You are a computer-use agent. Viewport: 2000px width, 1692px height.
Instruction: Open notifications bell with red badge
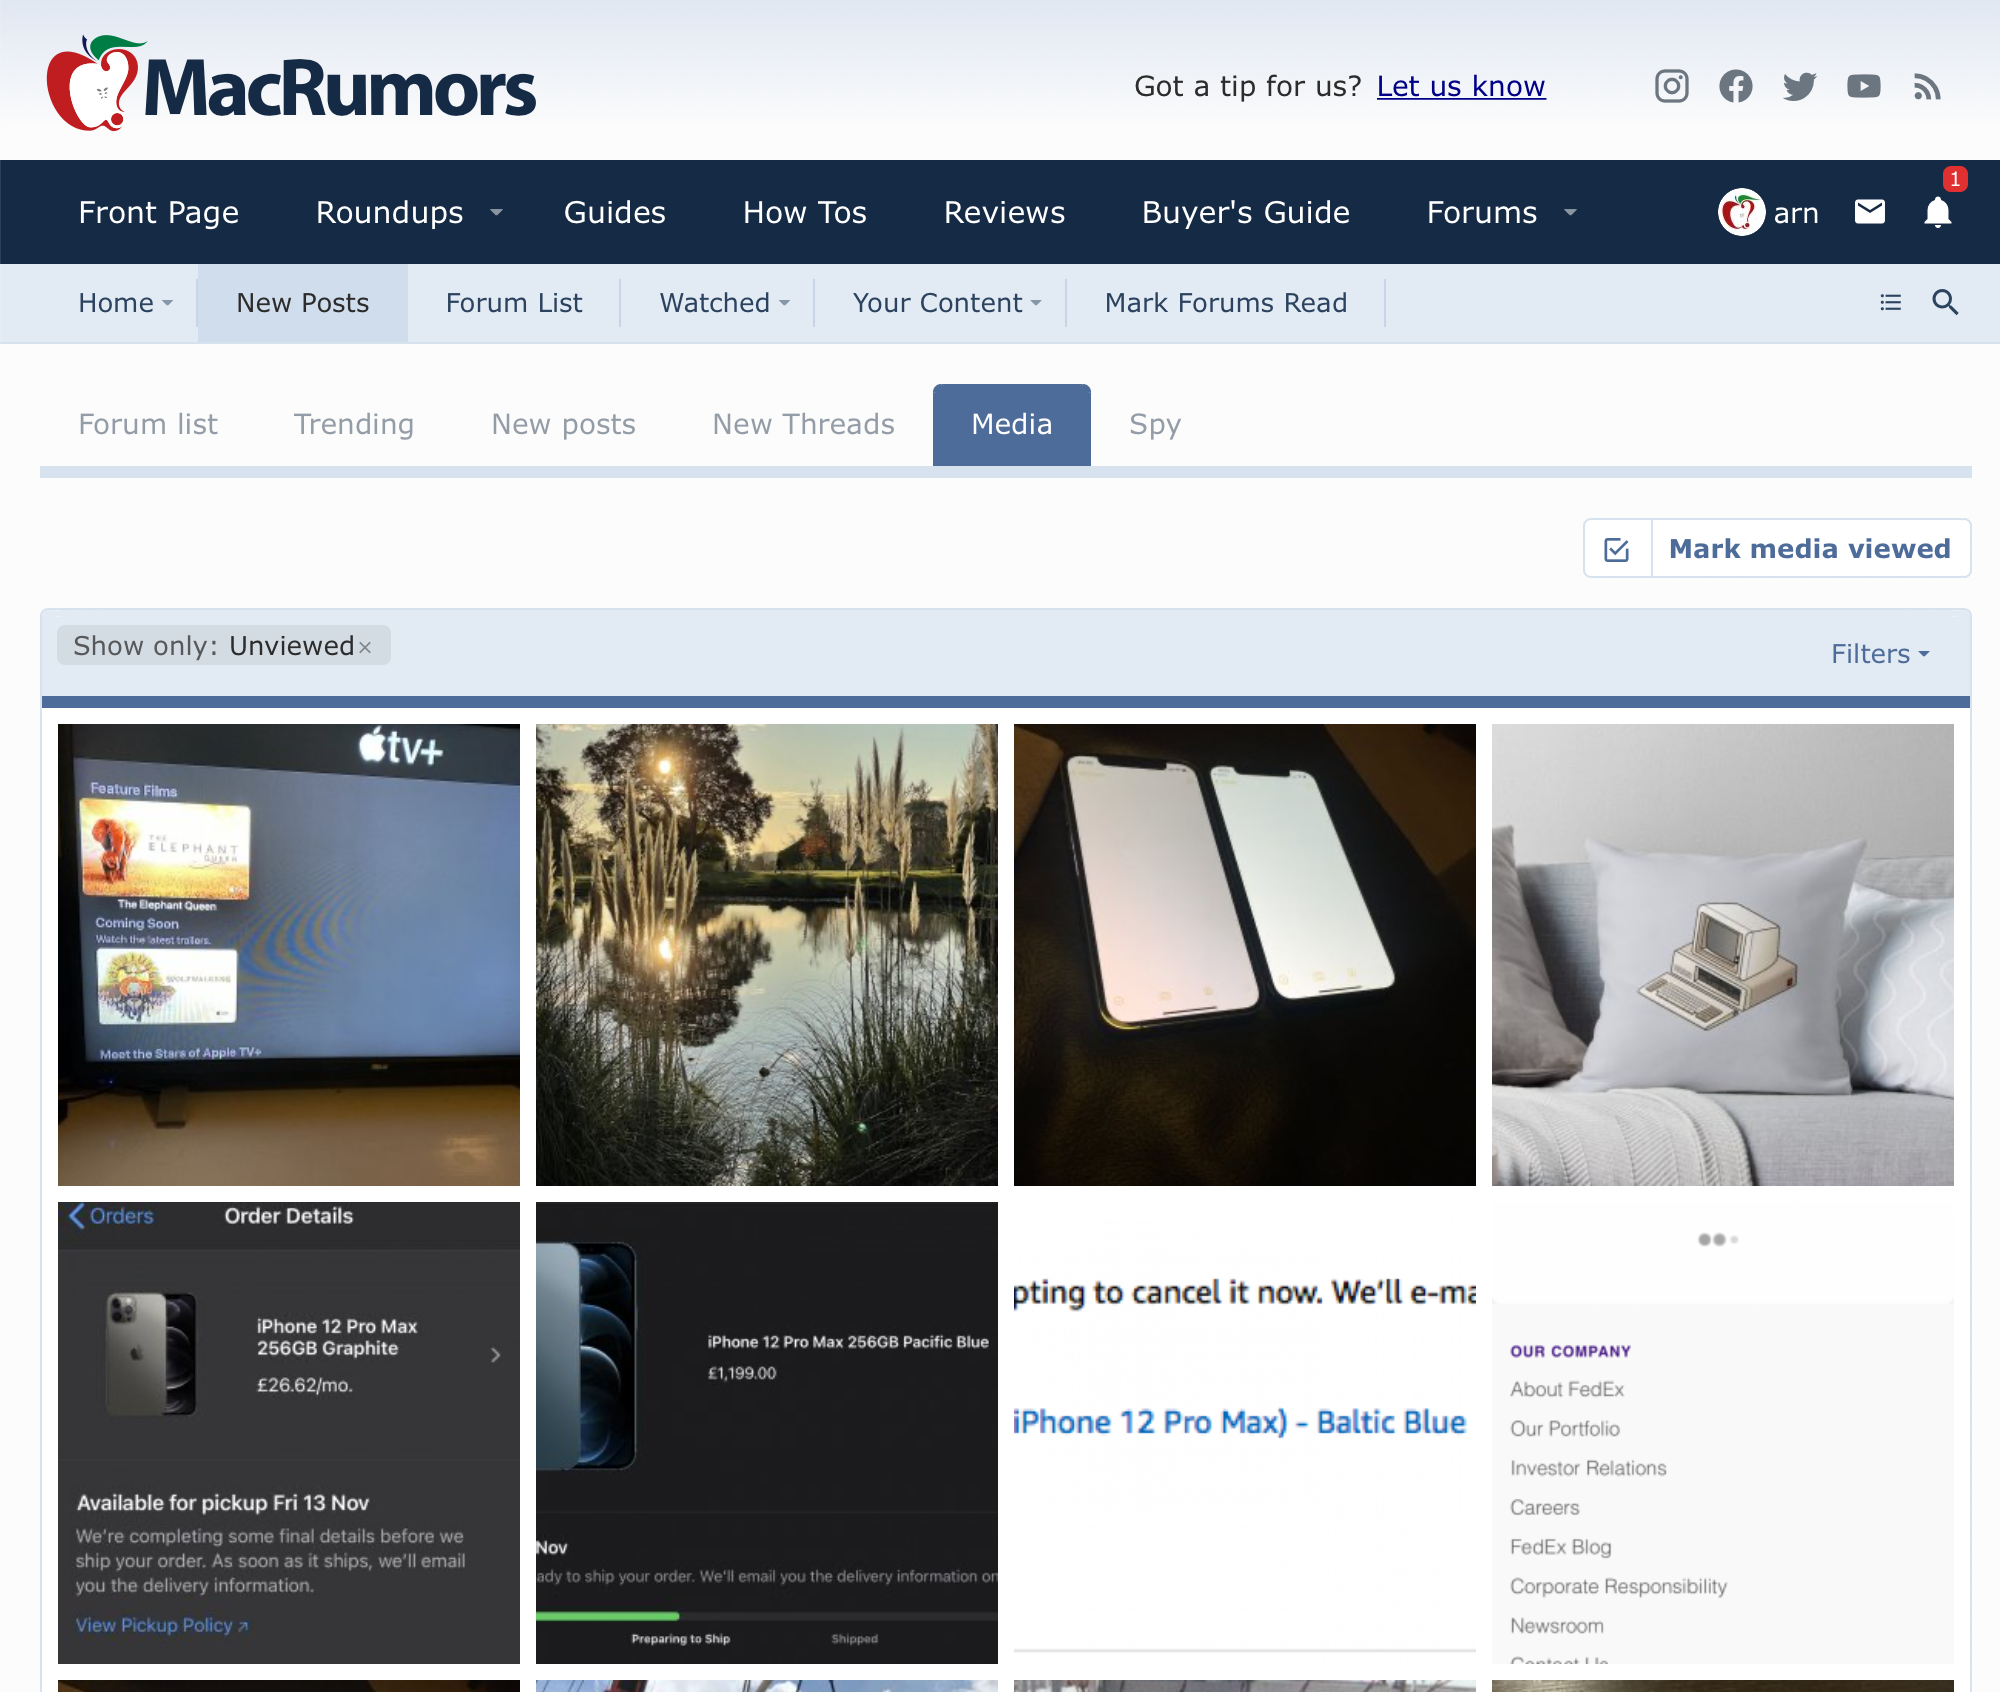tap(1938, 212)
